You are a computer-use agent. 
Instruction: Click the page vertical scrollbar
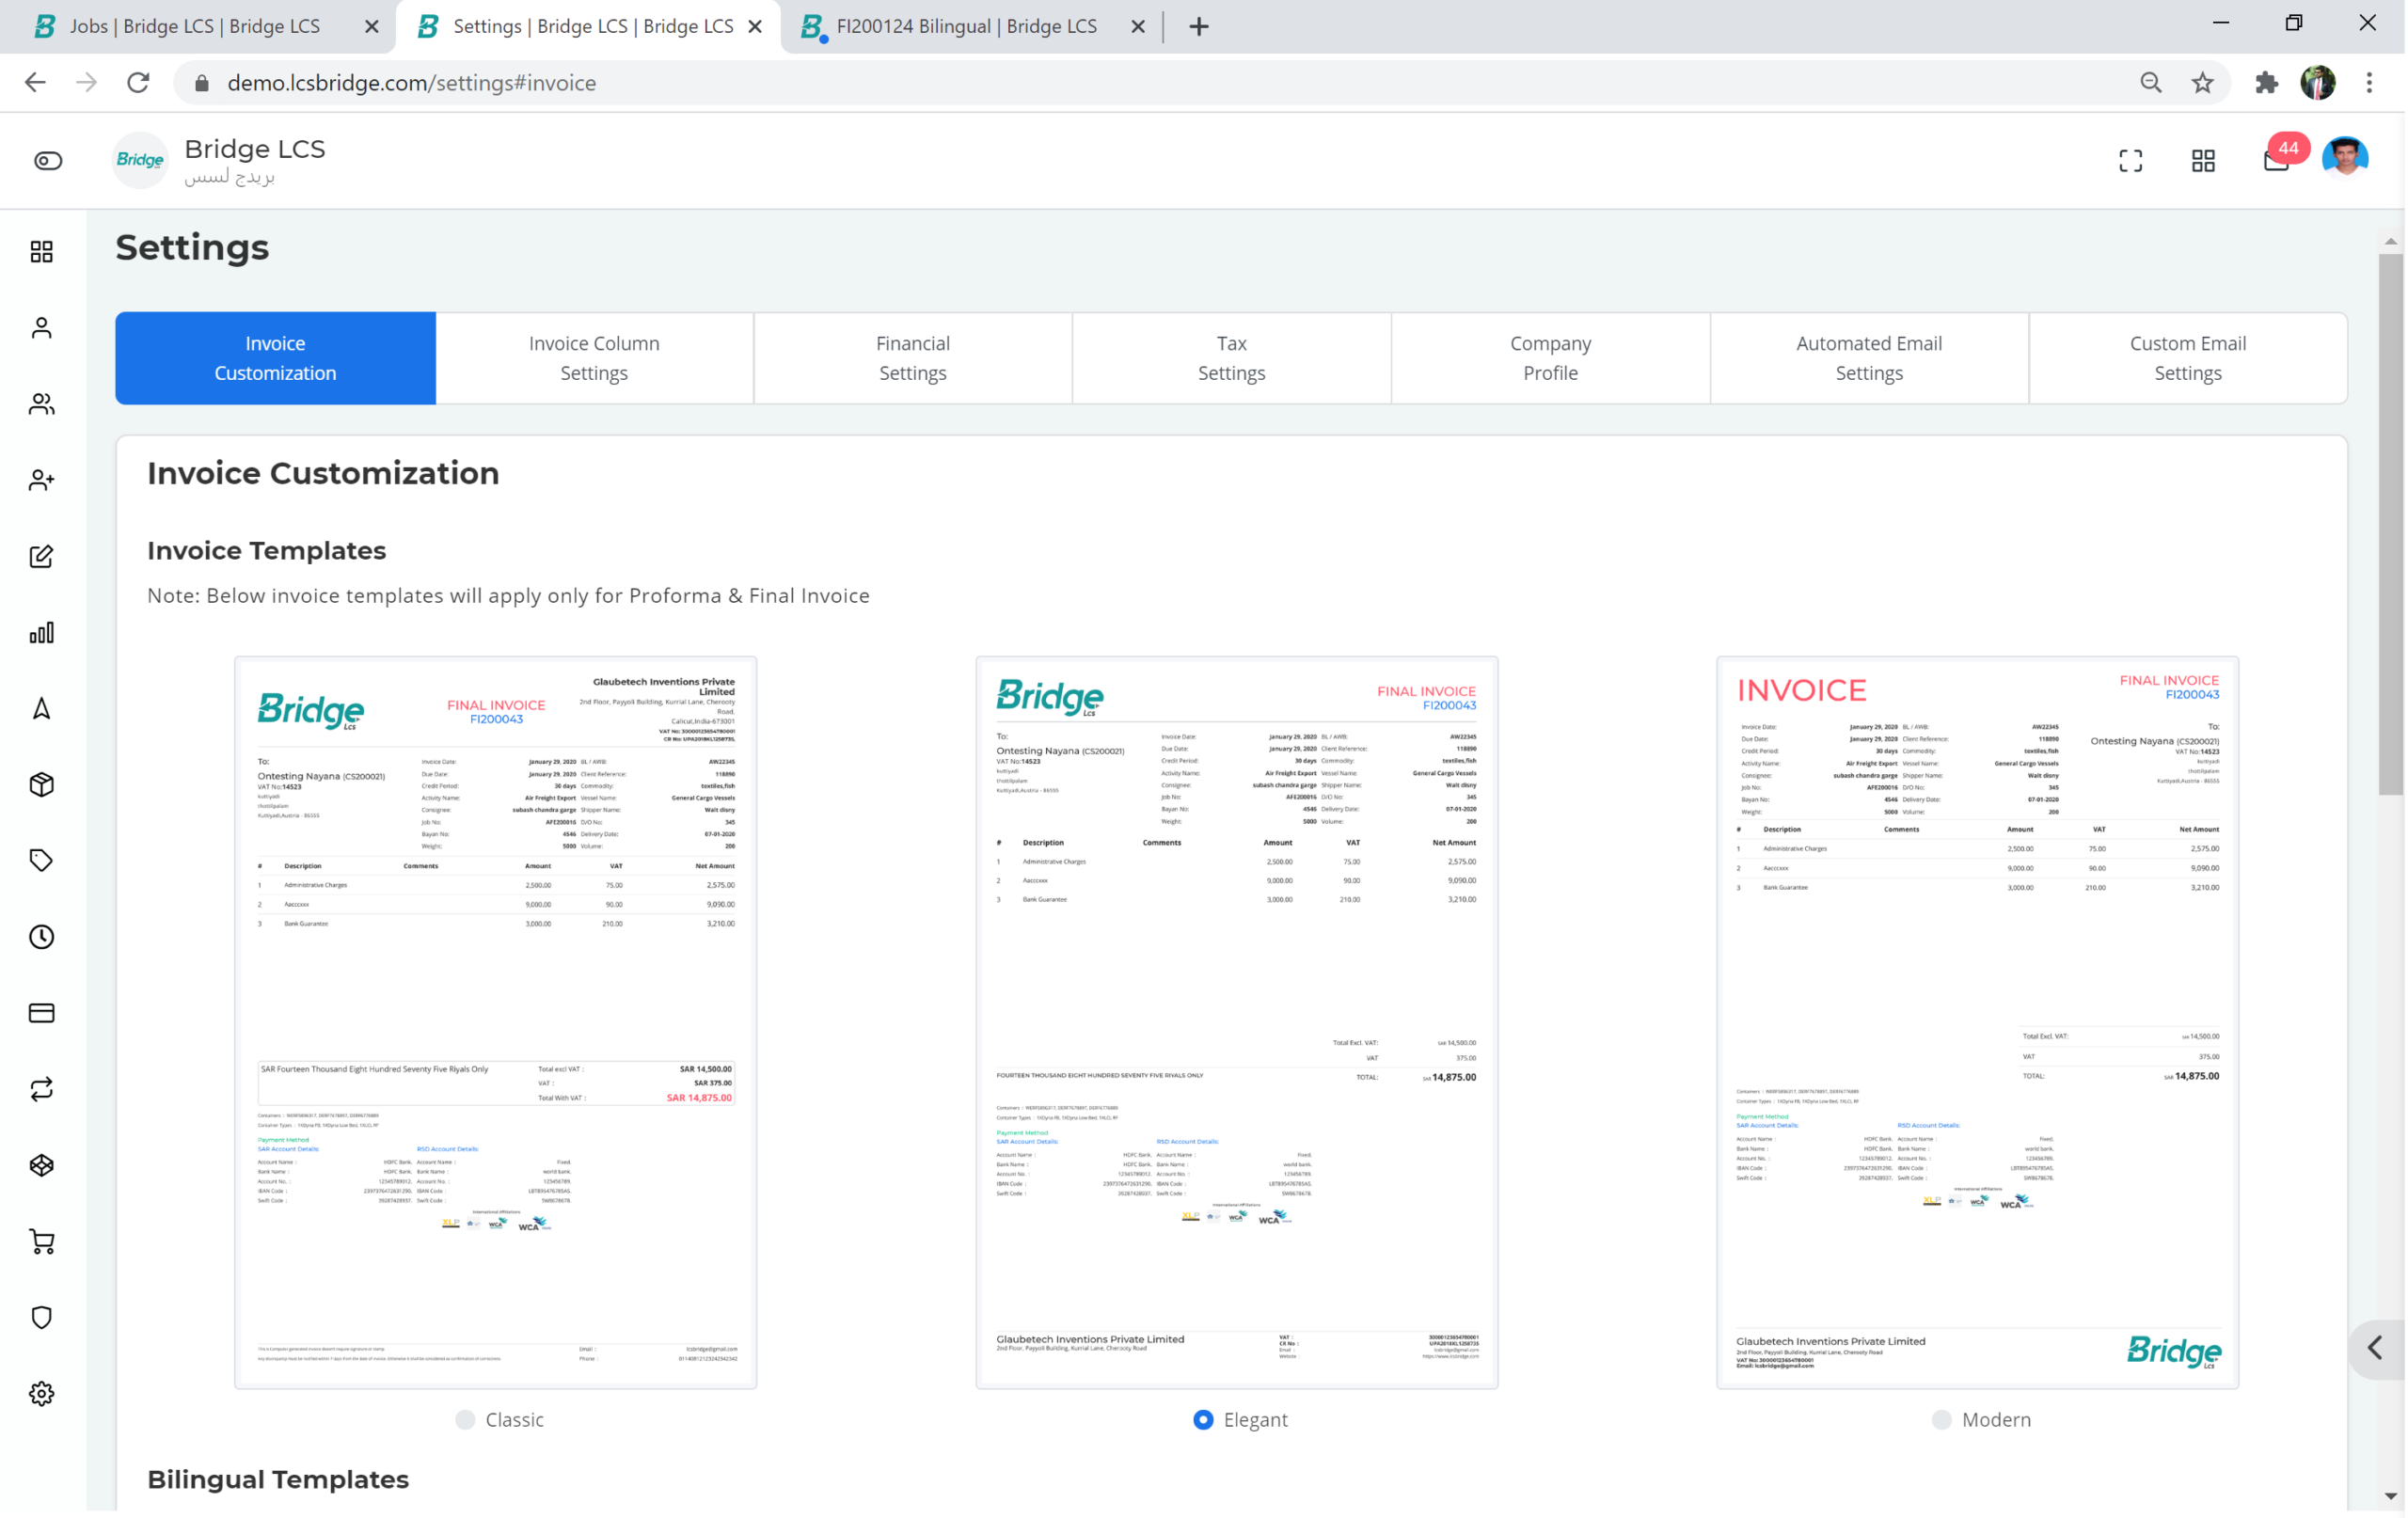coord(2391,525)
